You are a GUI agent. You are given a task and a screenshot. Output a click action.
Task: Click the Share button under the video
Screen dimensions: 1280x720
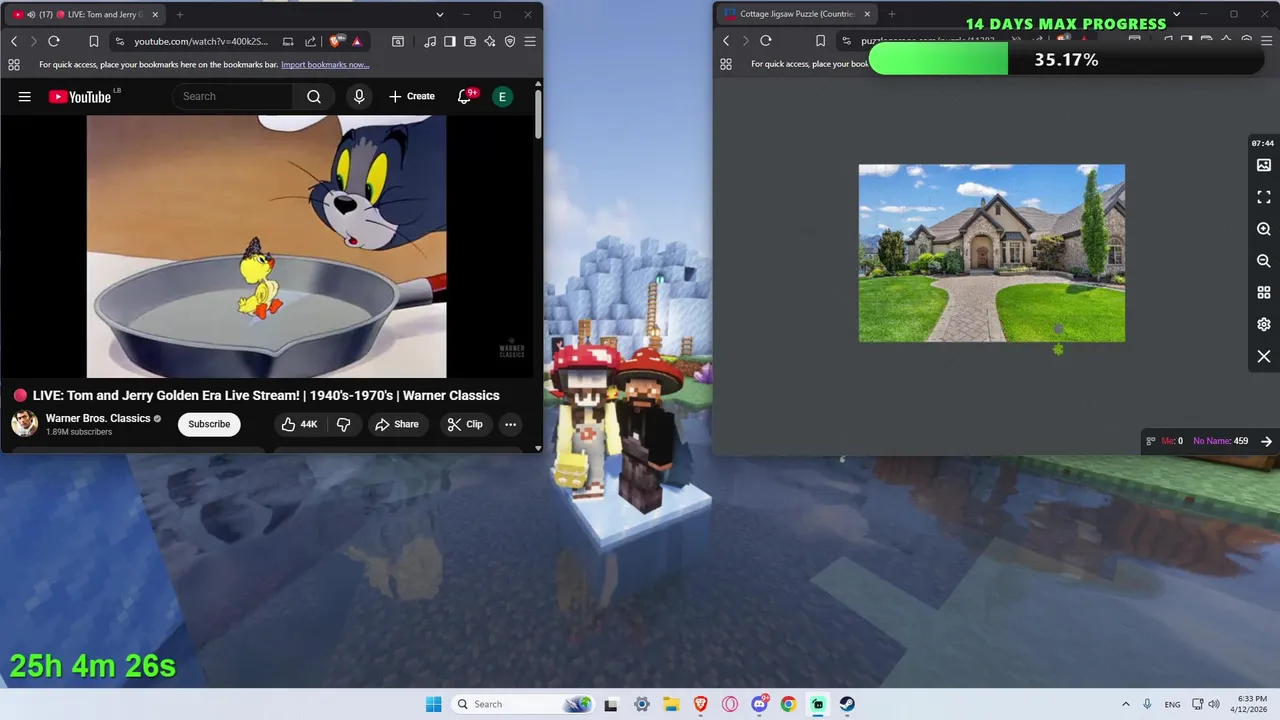point(397,424)
